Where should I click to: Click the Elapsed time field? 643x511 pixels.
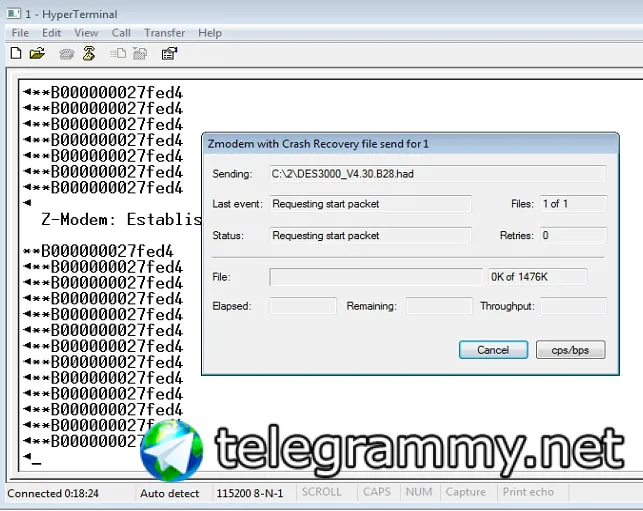click(x=303, y=306)
